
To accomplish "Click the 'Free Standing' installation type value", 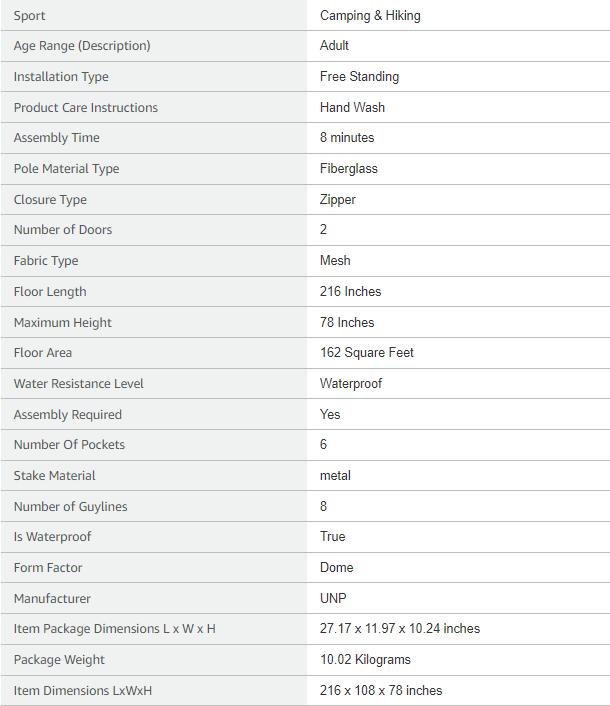I will tap(359, 76).
